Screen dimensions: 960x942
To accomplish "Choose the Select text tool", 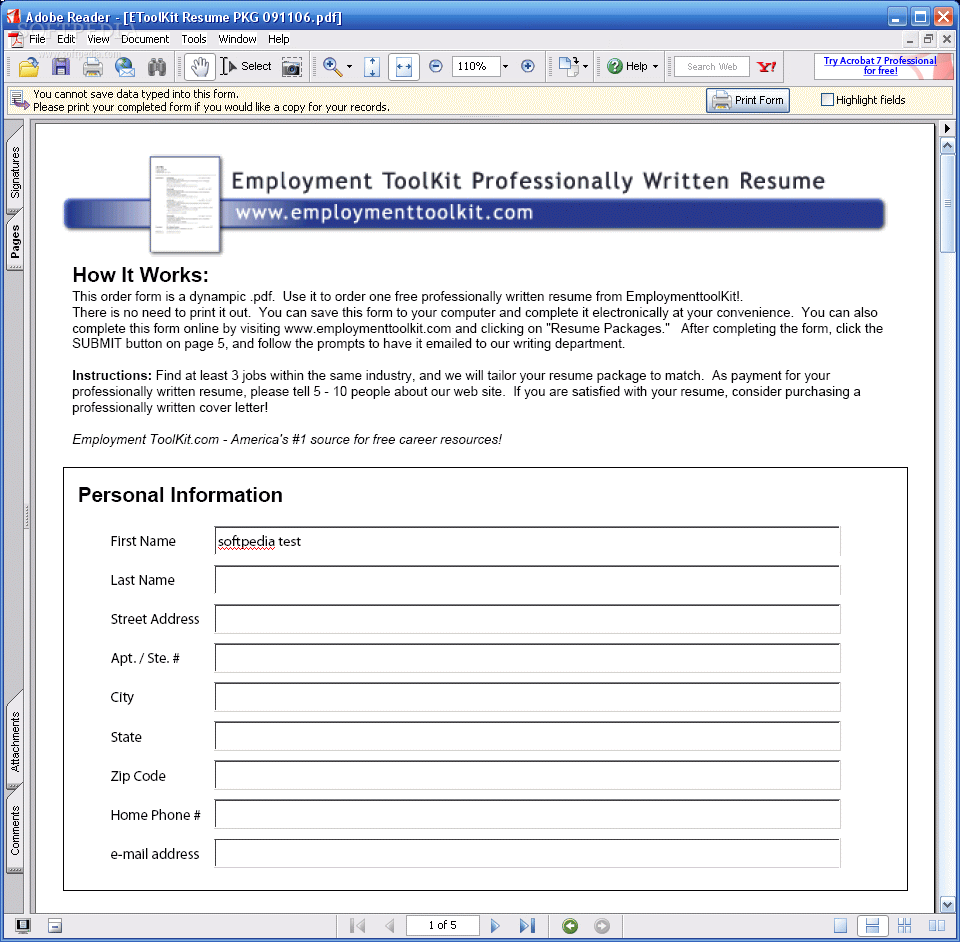I will tap(246, 67).
